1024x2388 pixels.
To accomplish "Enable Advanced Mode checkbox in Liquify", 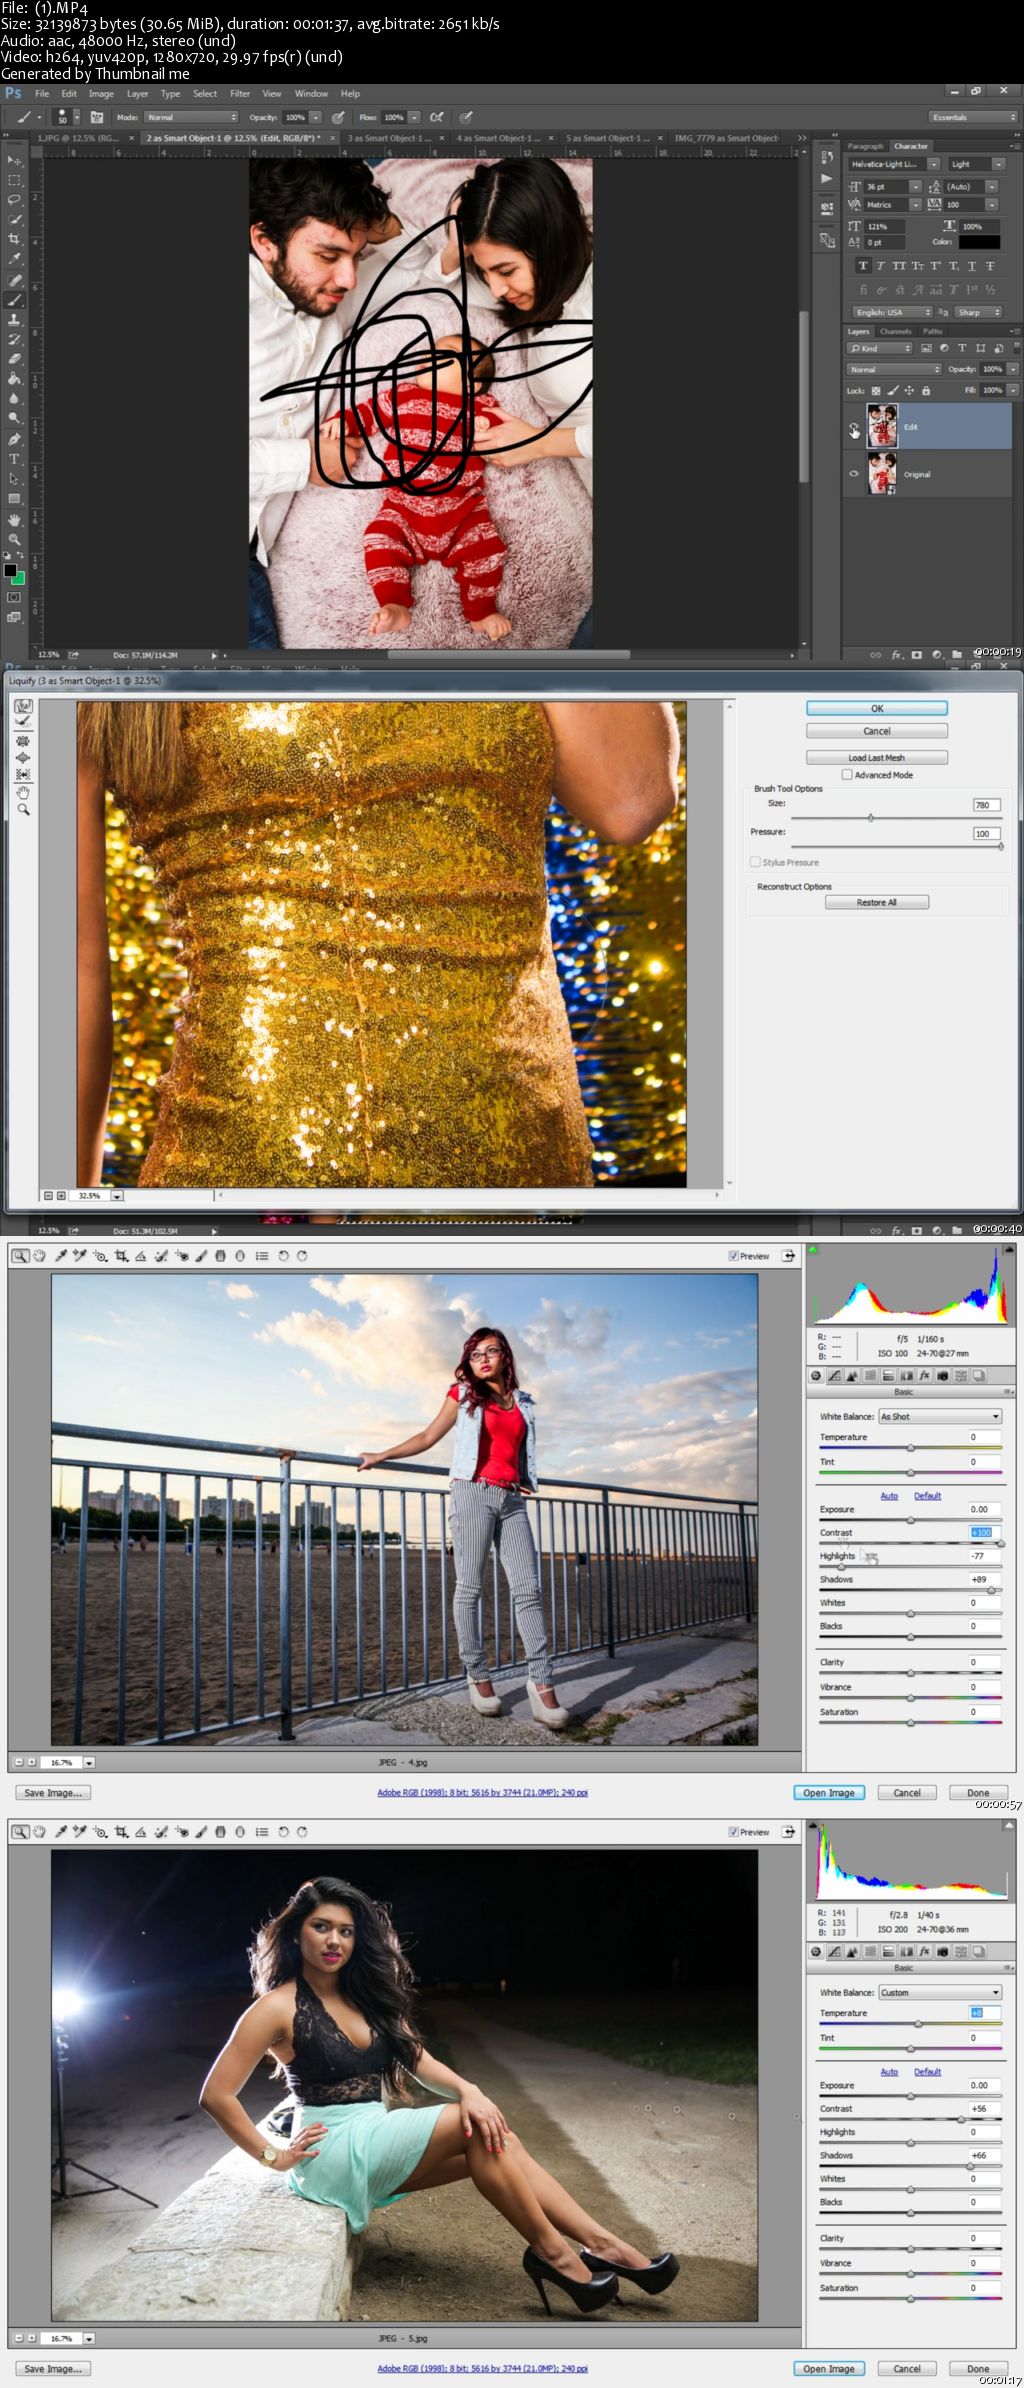I will click(847, 775).
